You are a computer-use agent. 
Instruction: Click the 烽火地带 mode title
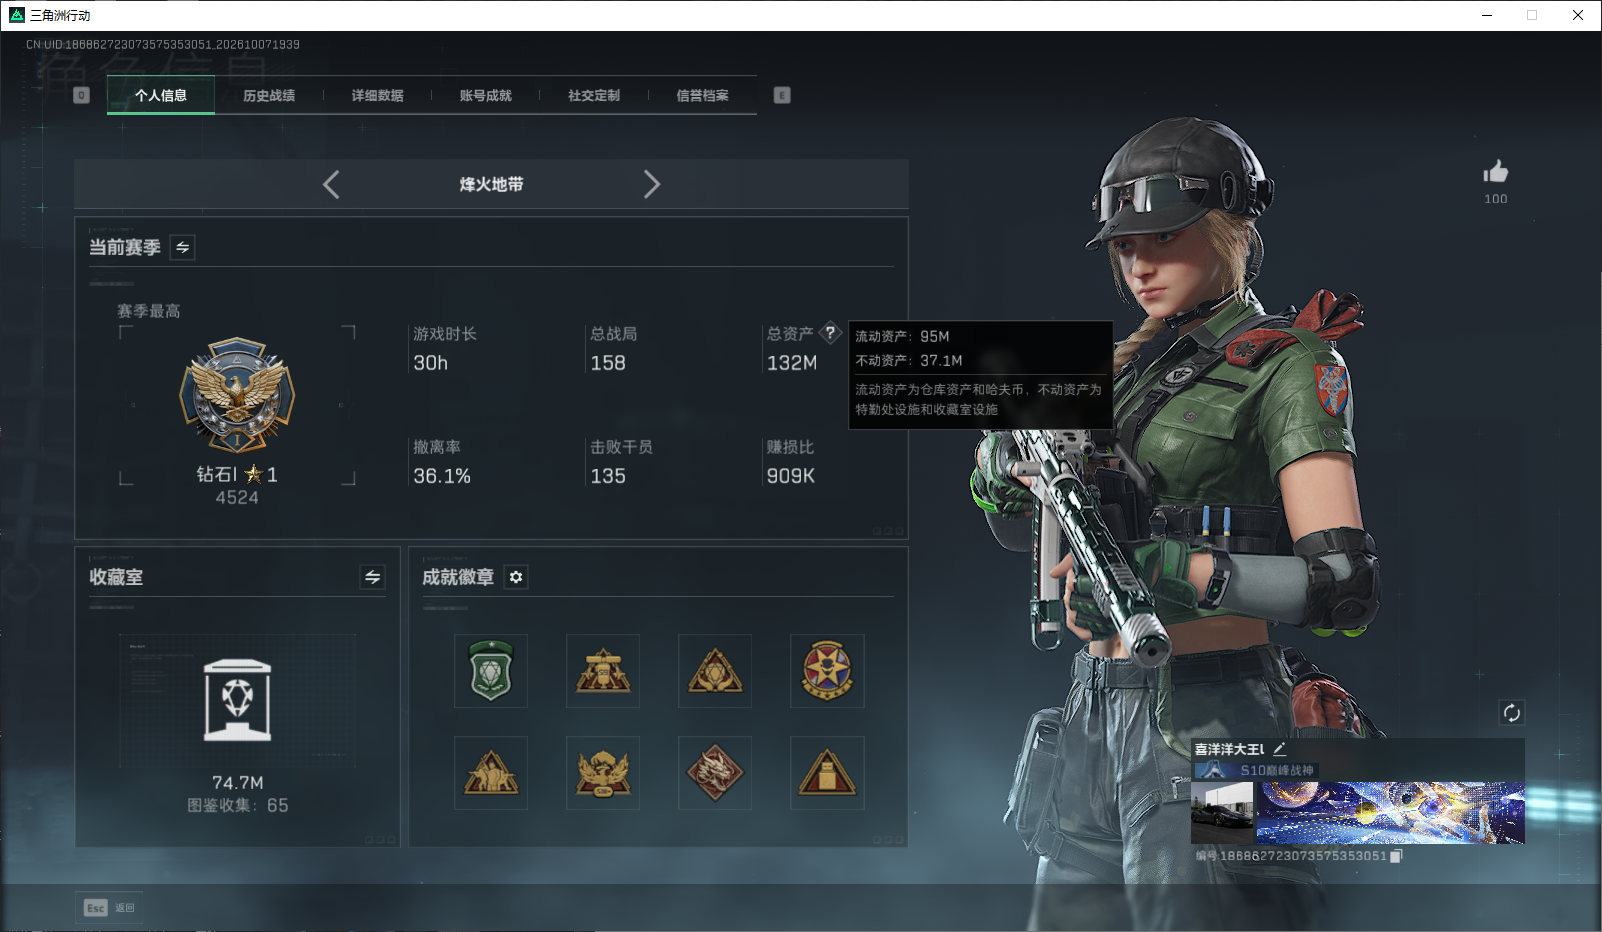[491, 184]
